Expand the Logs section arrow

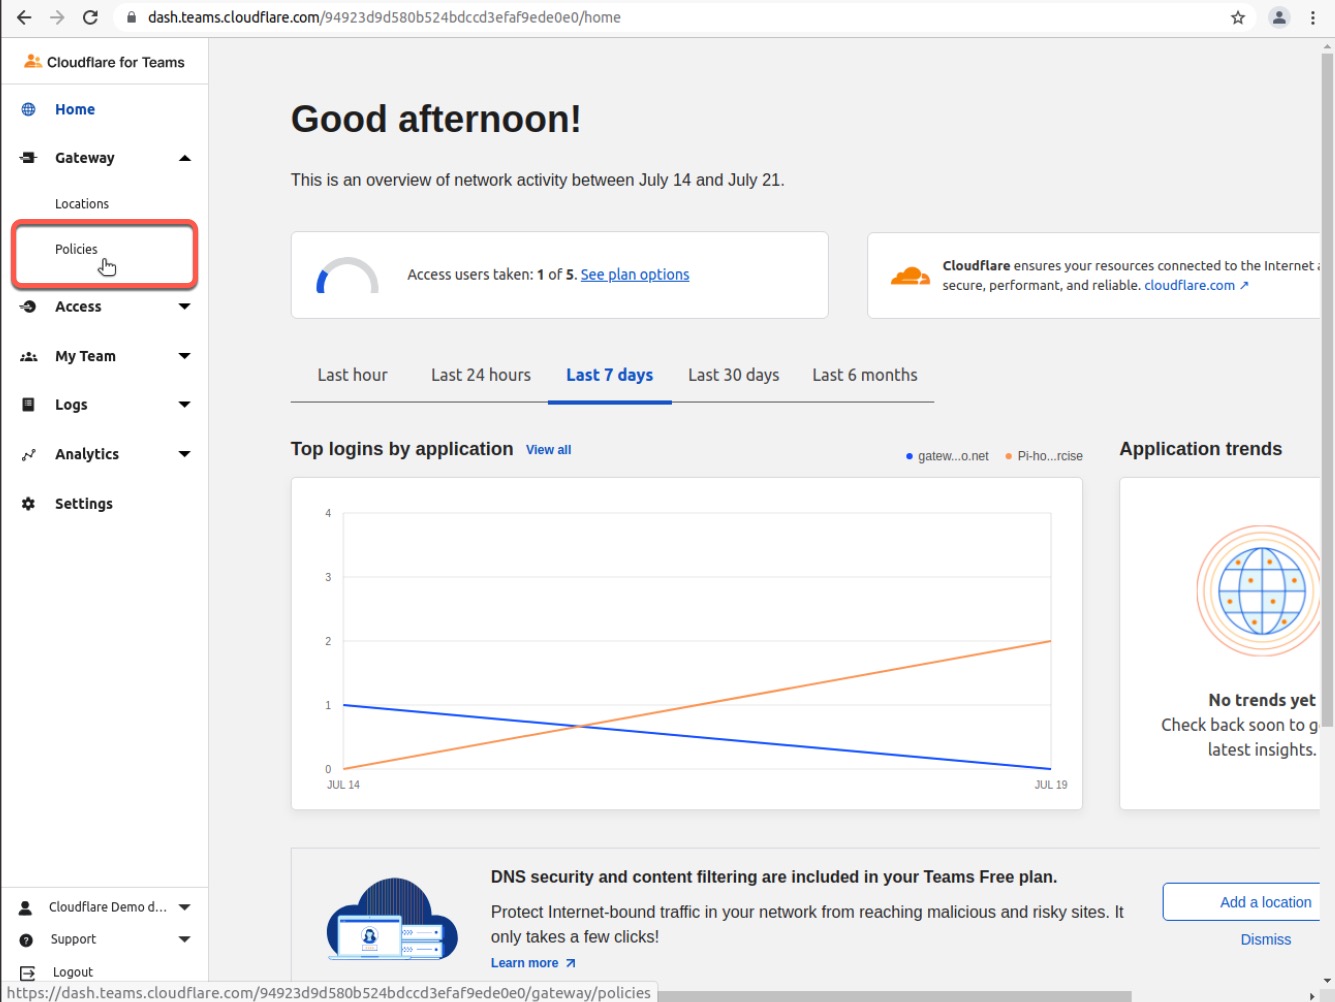pyautogui.click(x=185, y=404)
